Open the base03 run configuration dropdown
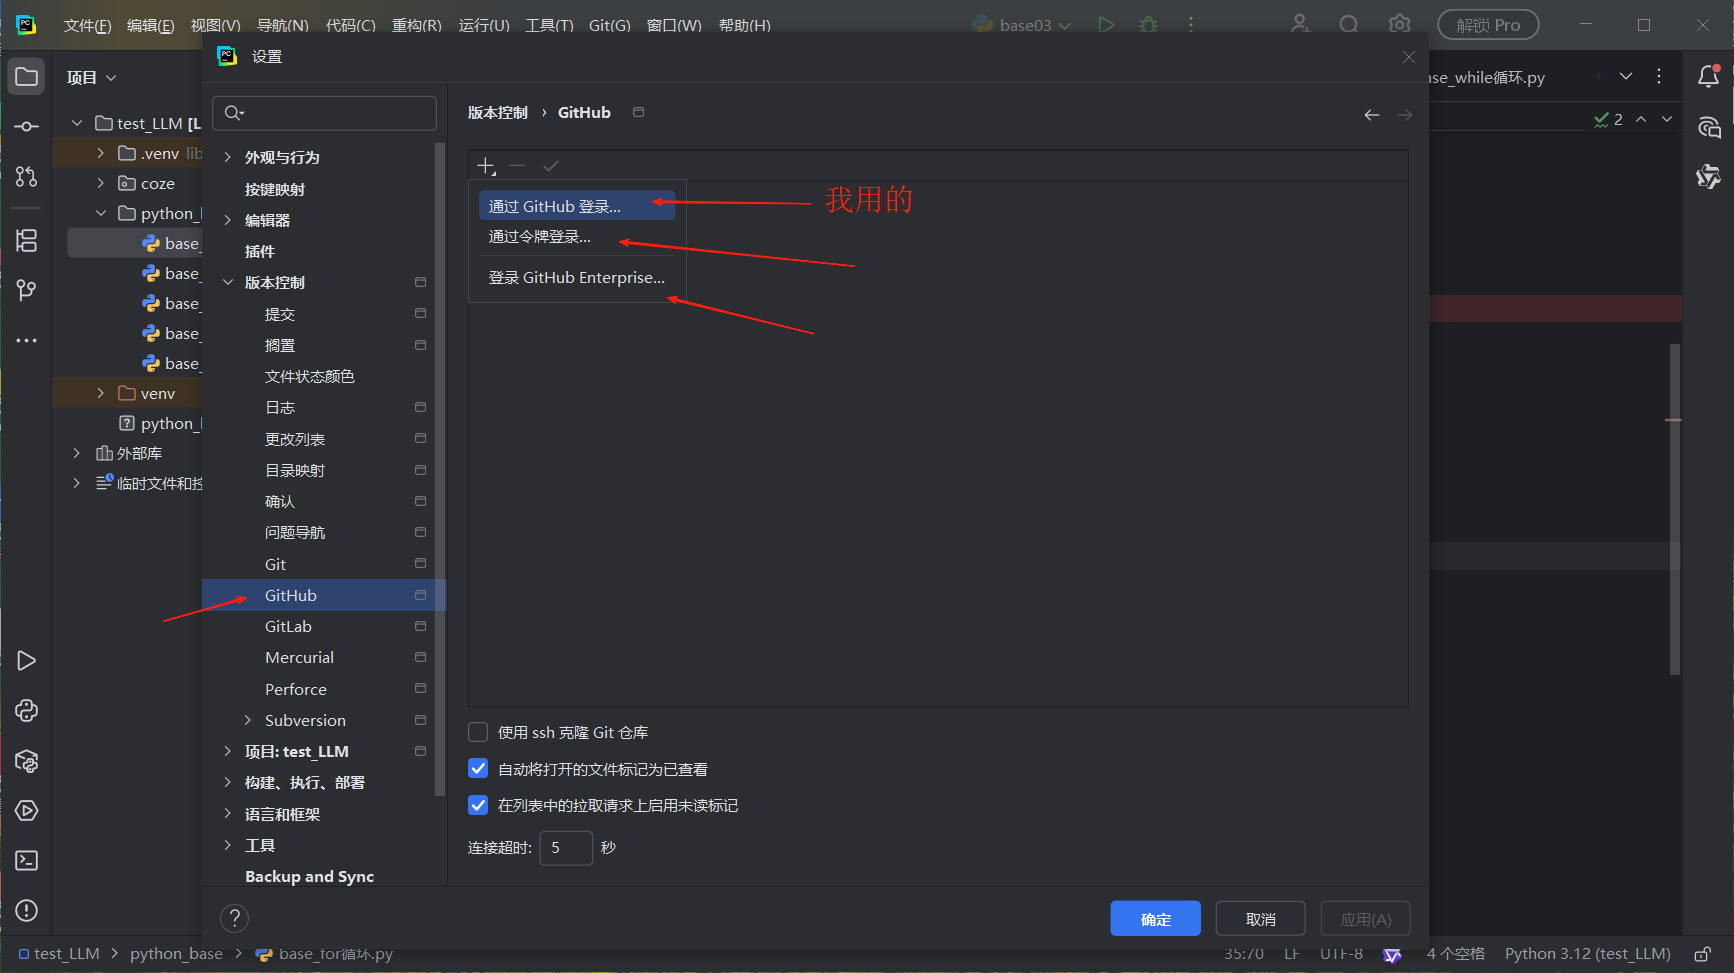The image size is (1734, 973). click(1022, 25)
